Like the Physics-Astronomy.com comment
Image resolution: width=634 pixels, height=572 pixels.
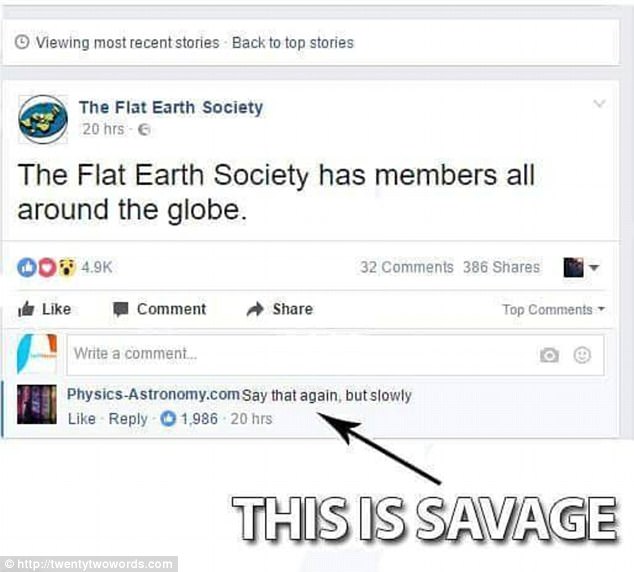point(82,419)
